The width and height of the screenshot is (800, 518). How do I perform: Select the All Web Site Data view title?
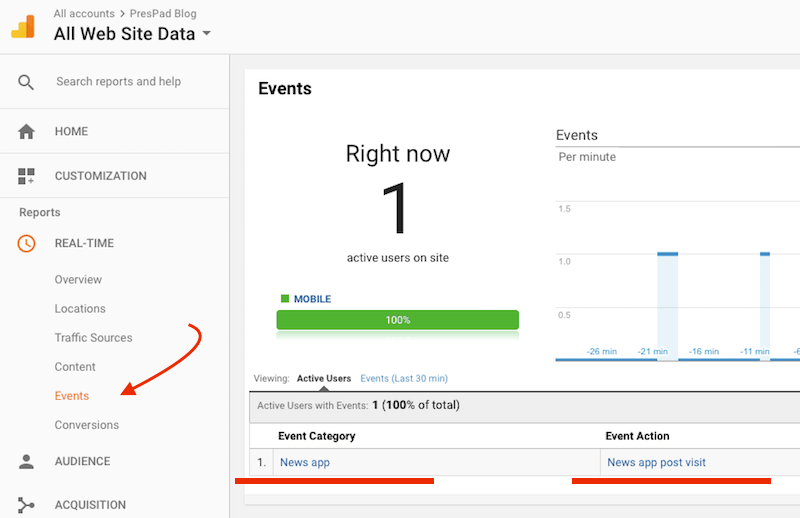[124, 34]
